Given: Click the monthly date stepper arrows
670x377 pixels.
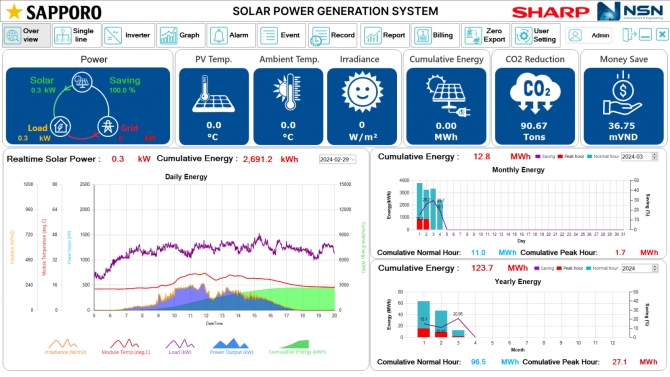Looking at the screenshot, I should point(655,156).
